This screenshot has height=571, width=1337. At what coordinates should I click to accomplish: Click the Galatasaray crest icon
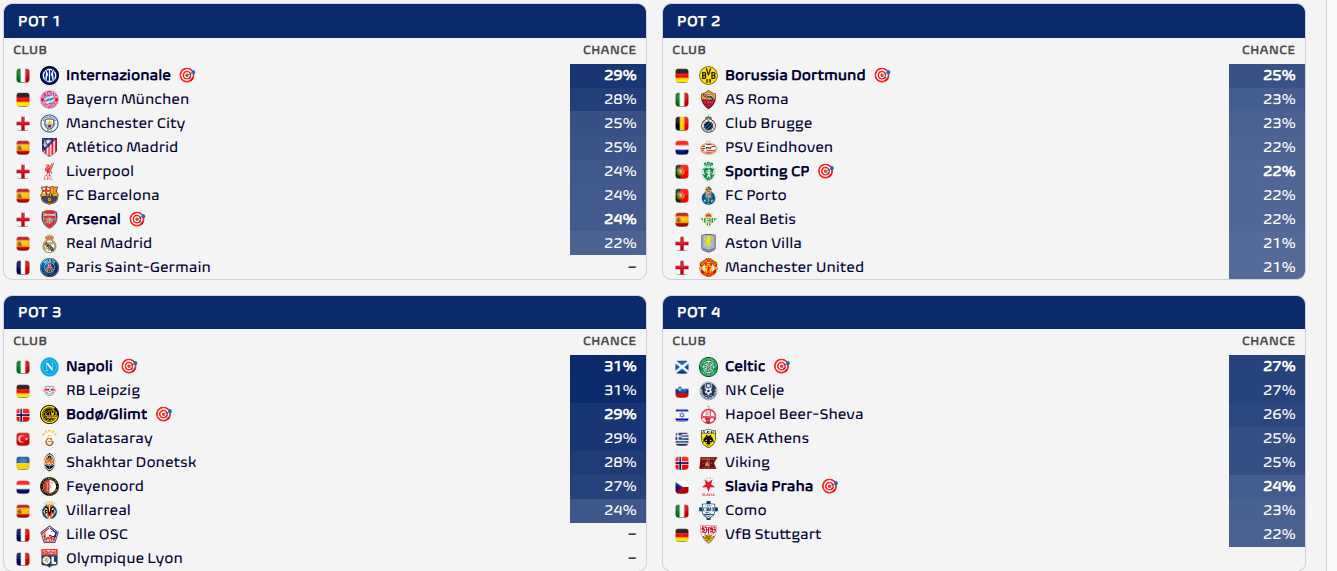click(49, 438)
